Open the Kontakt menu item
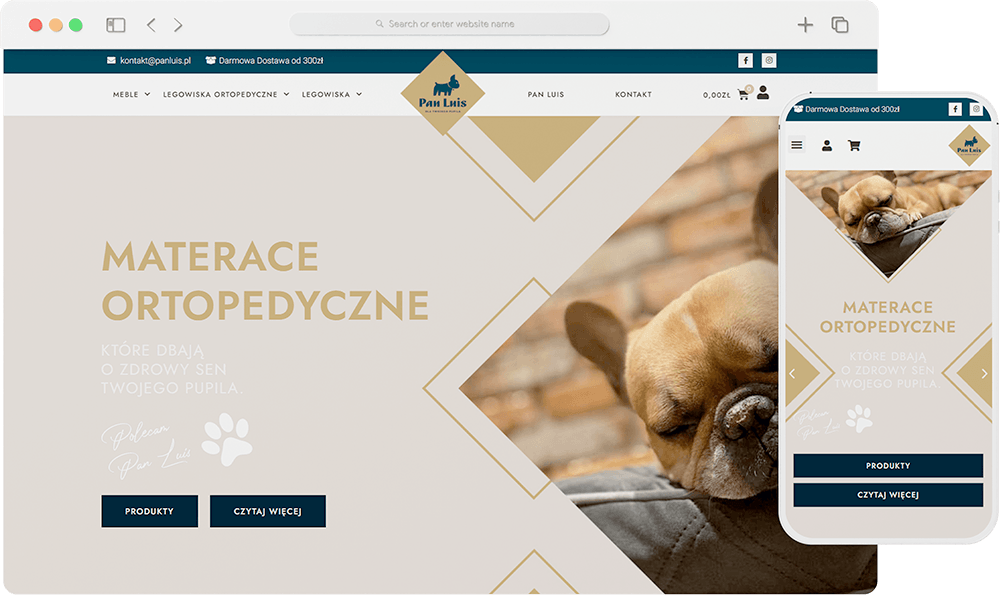Screen dimensions: 1000x595 click(x=633, y=94)
